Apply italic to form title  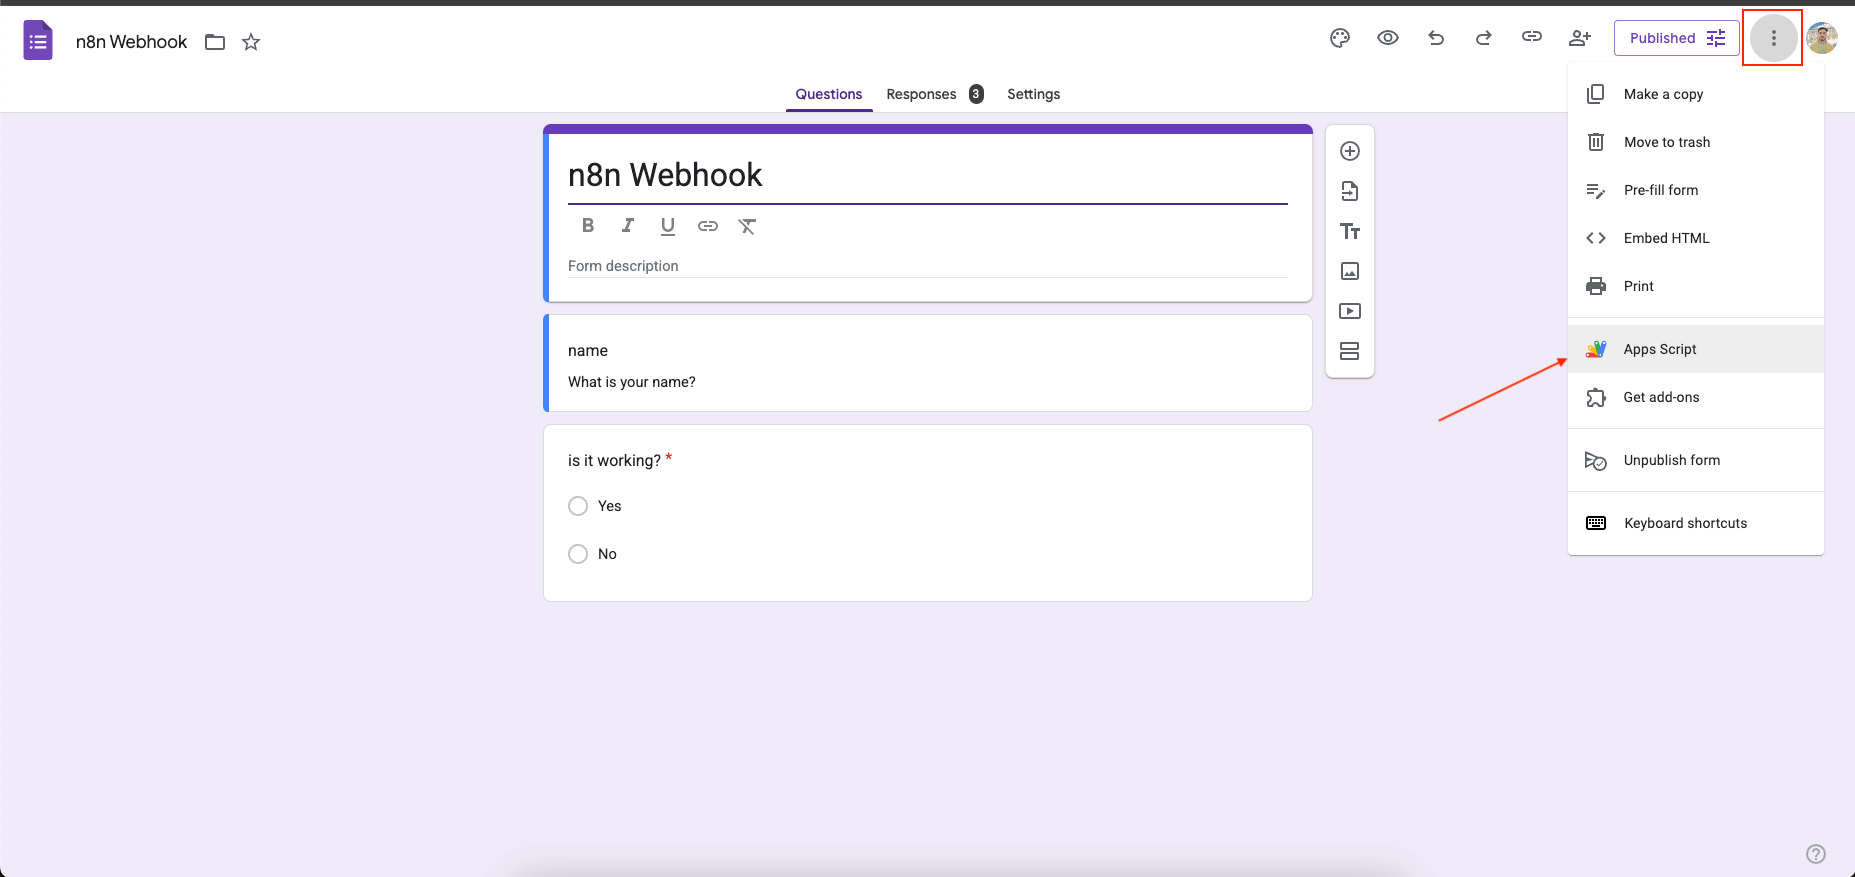628,226
